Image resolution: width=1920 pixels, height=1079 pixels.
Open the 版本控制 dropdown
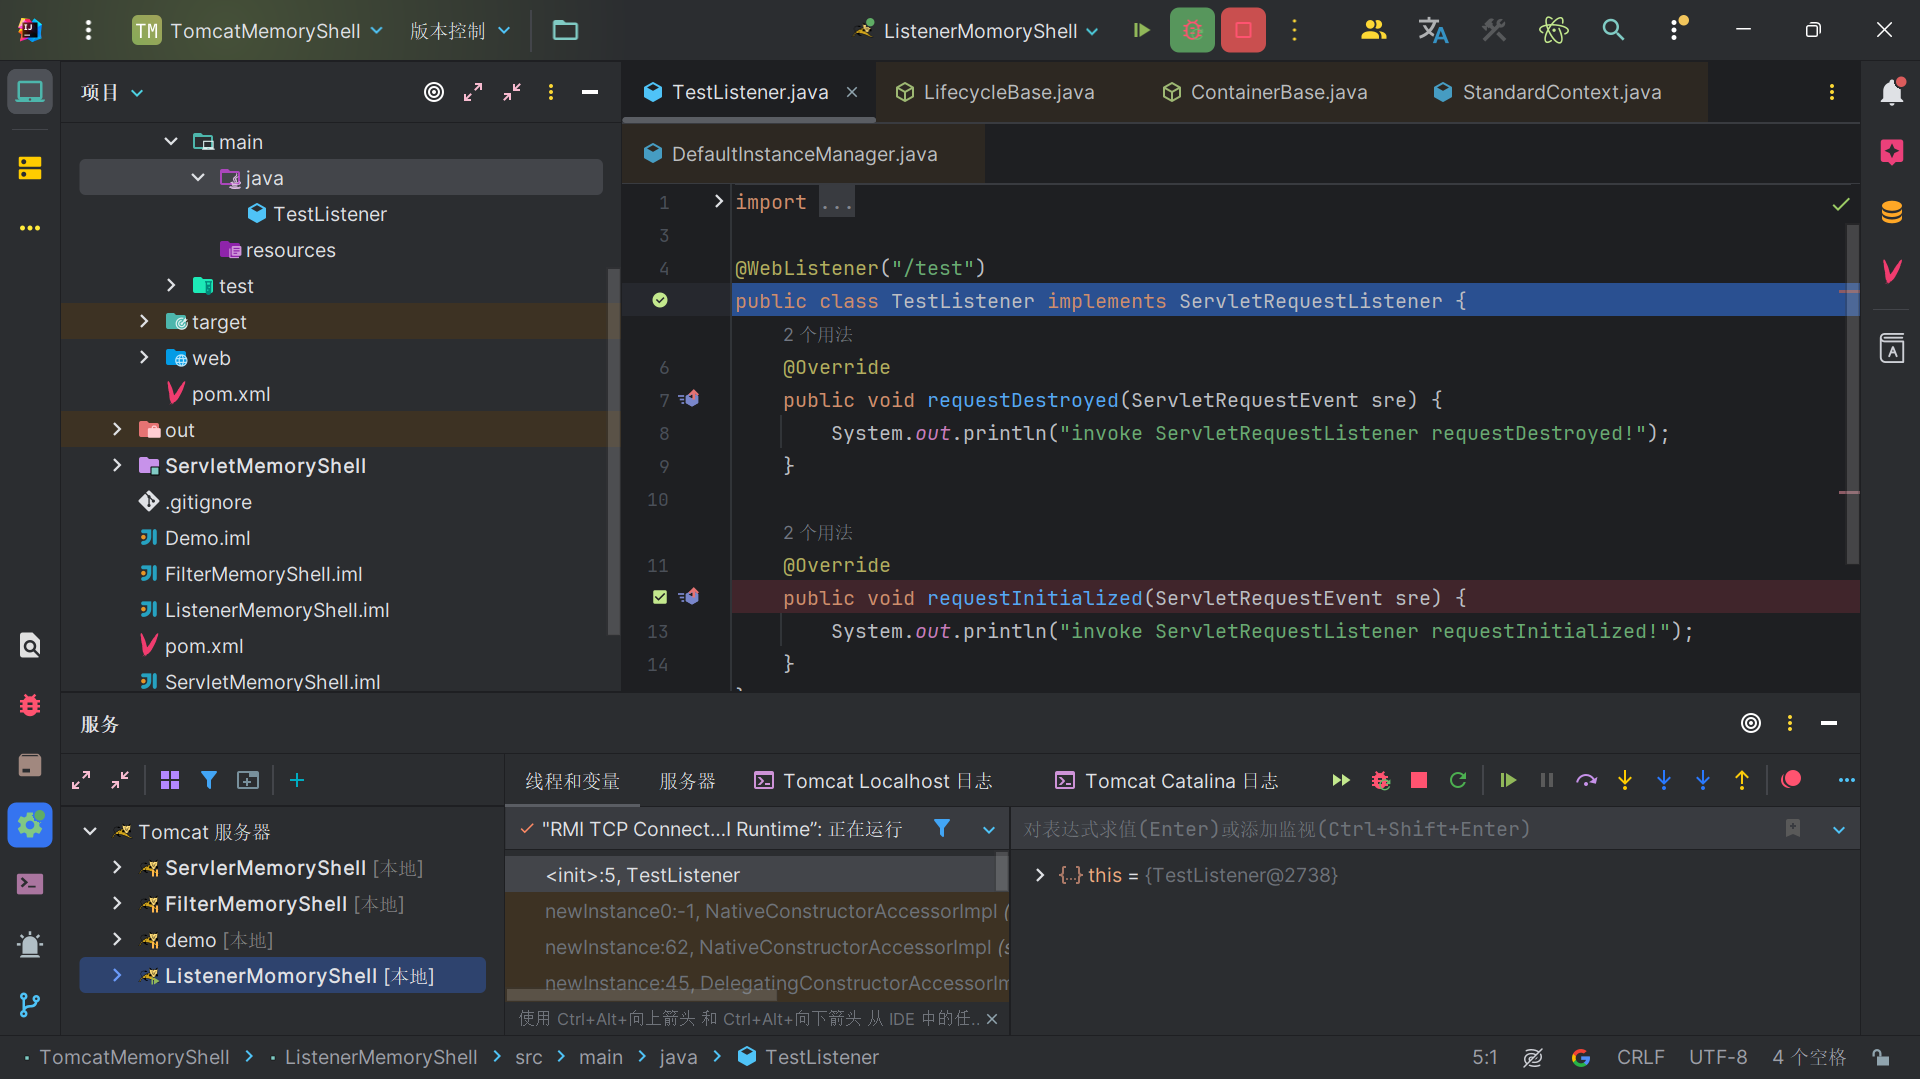pyautogui.click(x=460, y=30)
